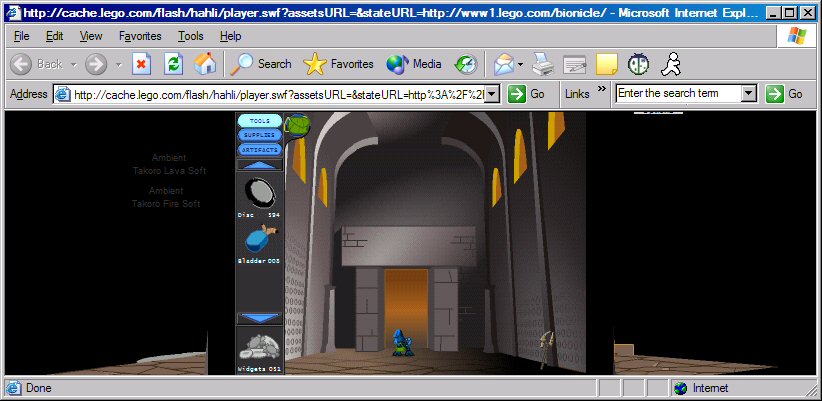822x401 pixels.
Task: Open the Help menu
Action: (230, 36)
